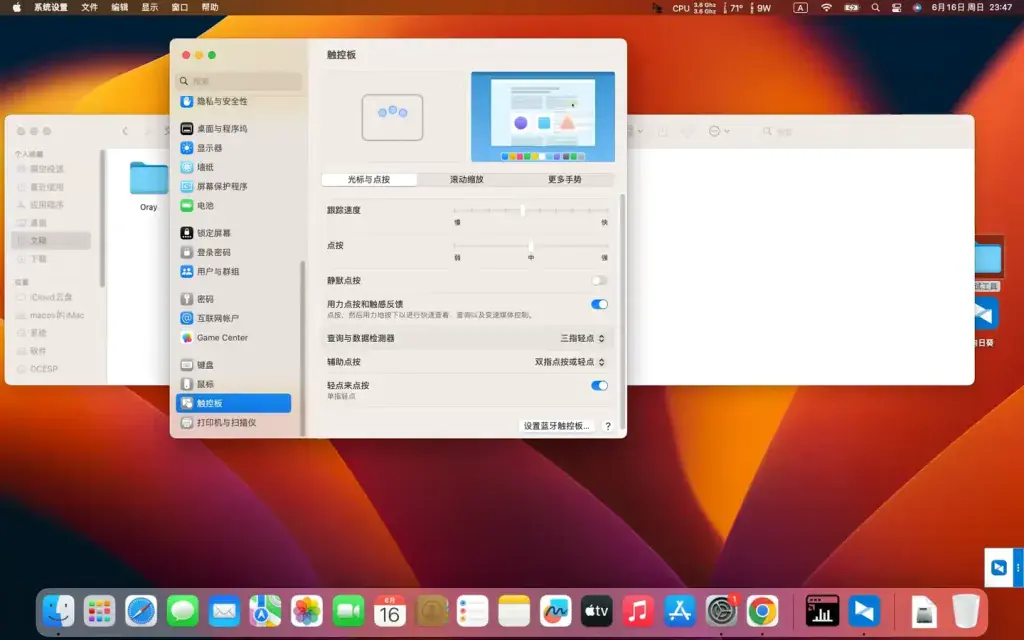The width and height of the screenshot is (1024, 640).
Task: Click the trackpad finger illustration
Action: point(392,117)
